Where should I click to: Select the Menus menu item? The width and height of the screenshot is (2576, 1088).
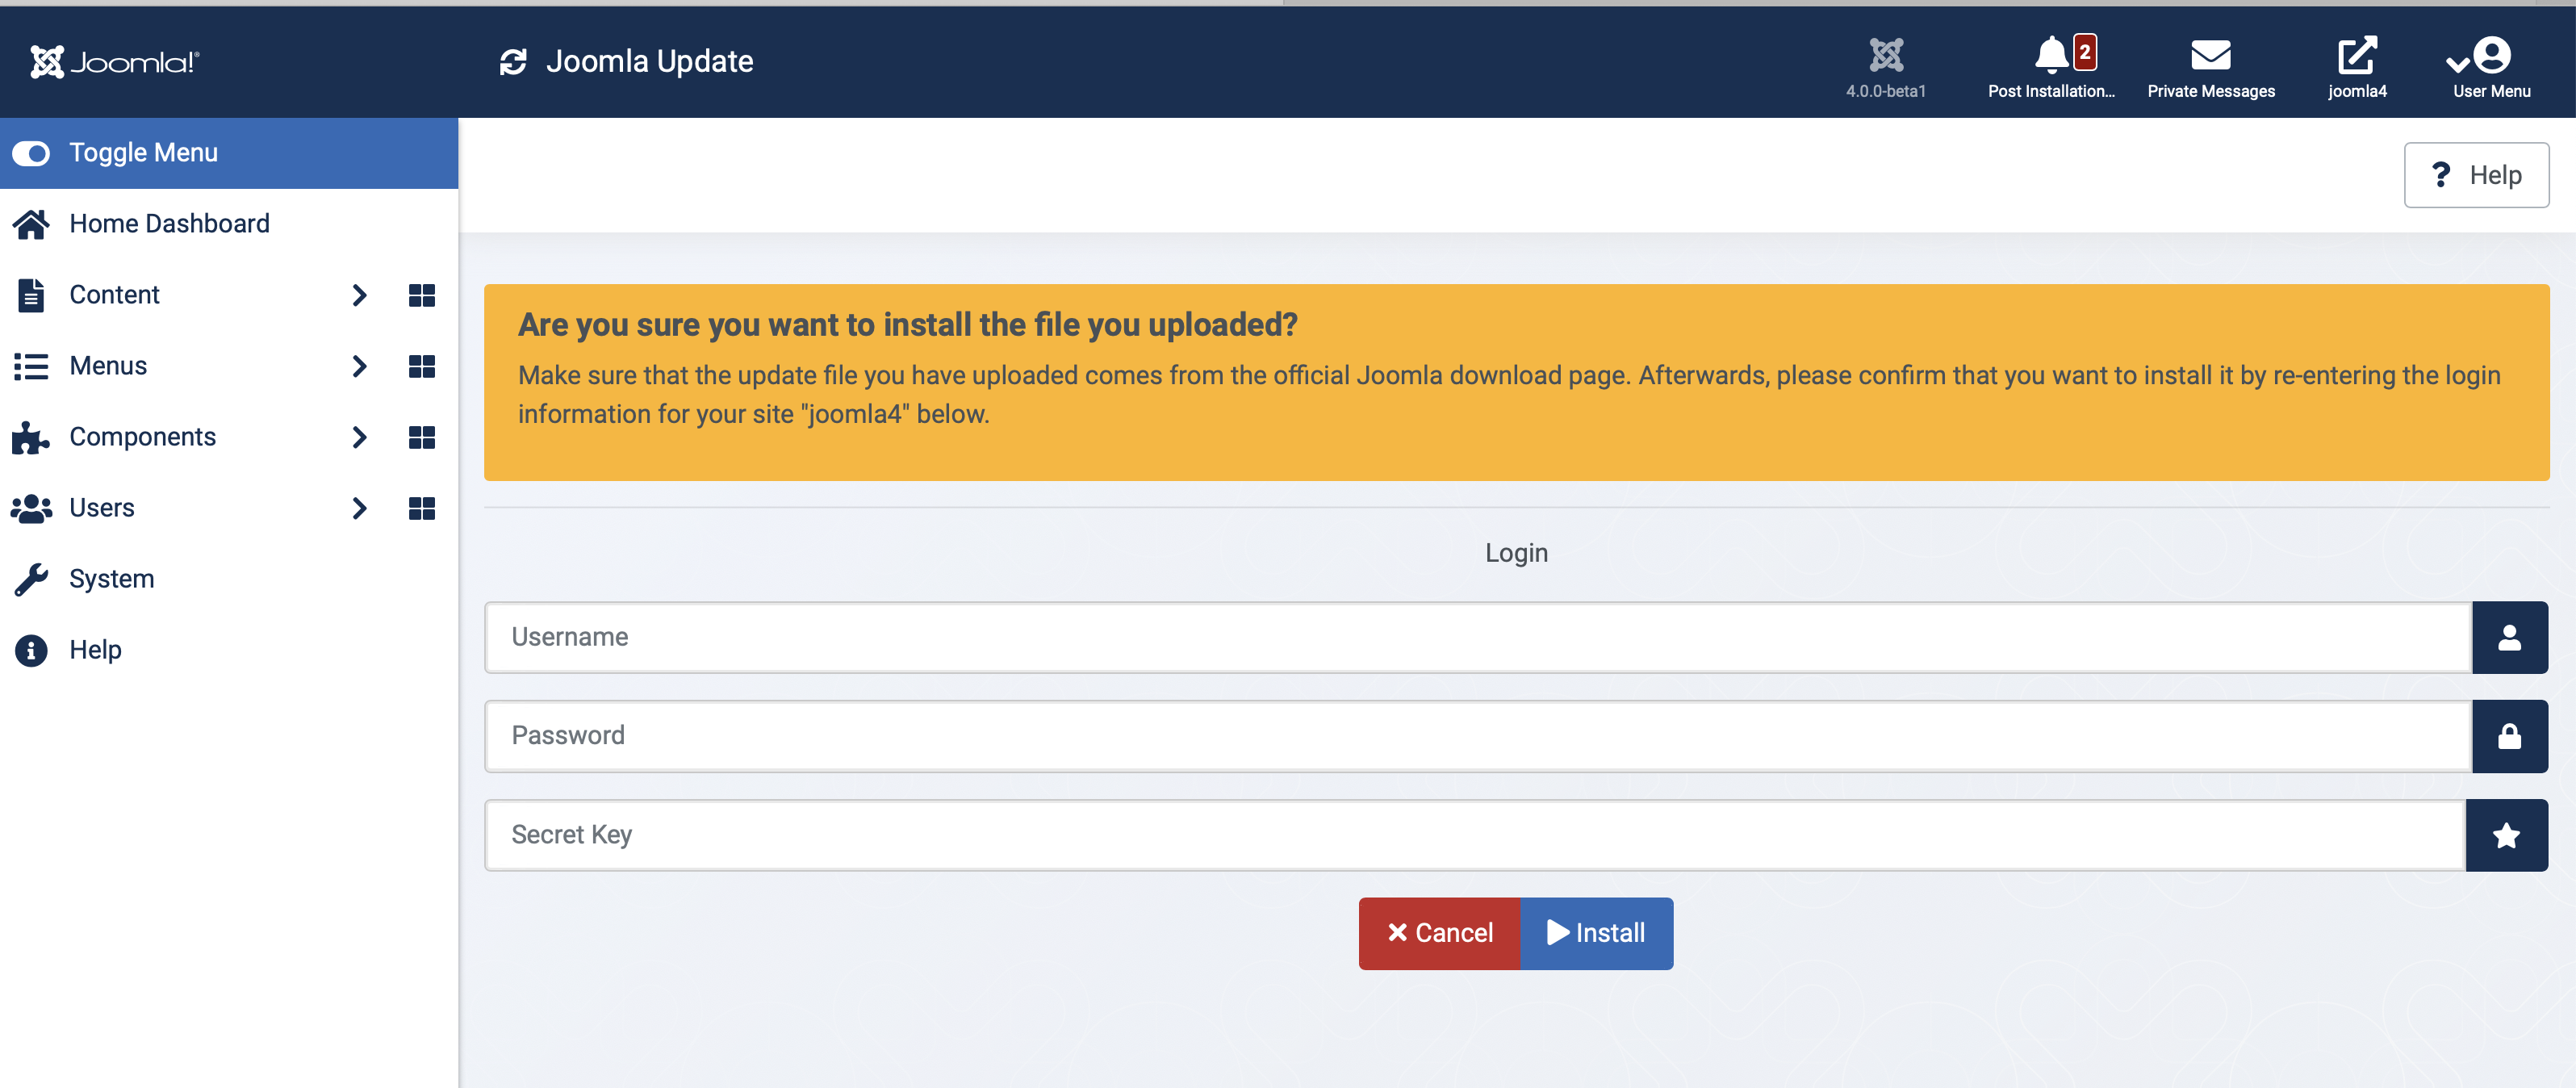[x=108, y=366]
